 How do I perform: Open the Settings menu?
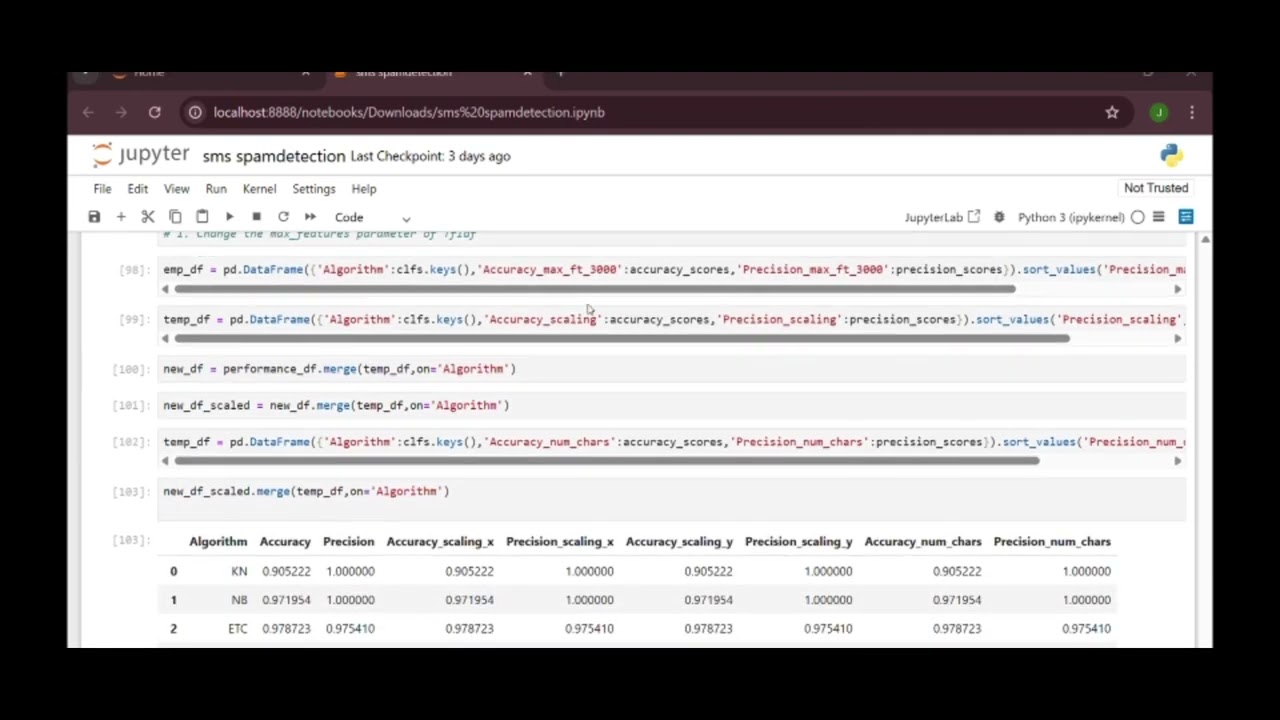(x=314, y=189)
